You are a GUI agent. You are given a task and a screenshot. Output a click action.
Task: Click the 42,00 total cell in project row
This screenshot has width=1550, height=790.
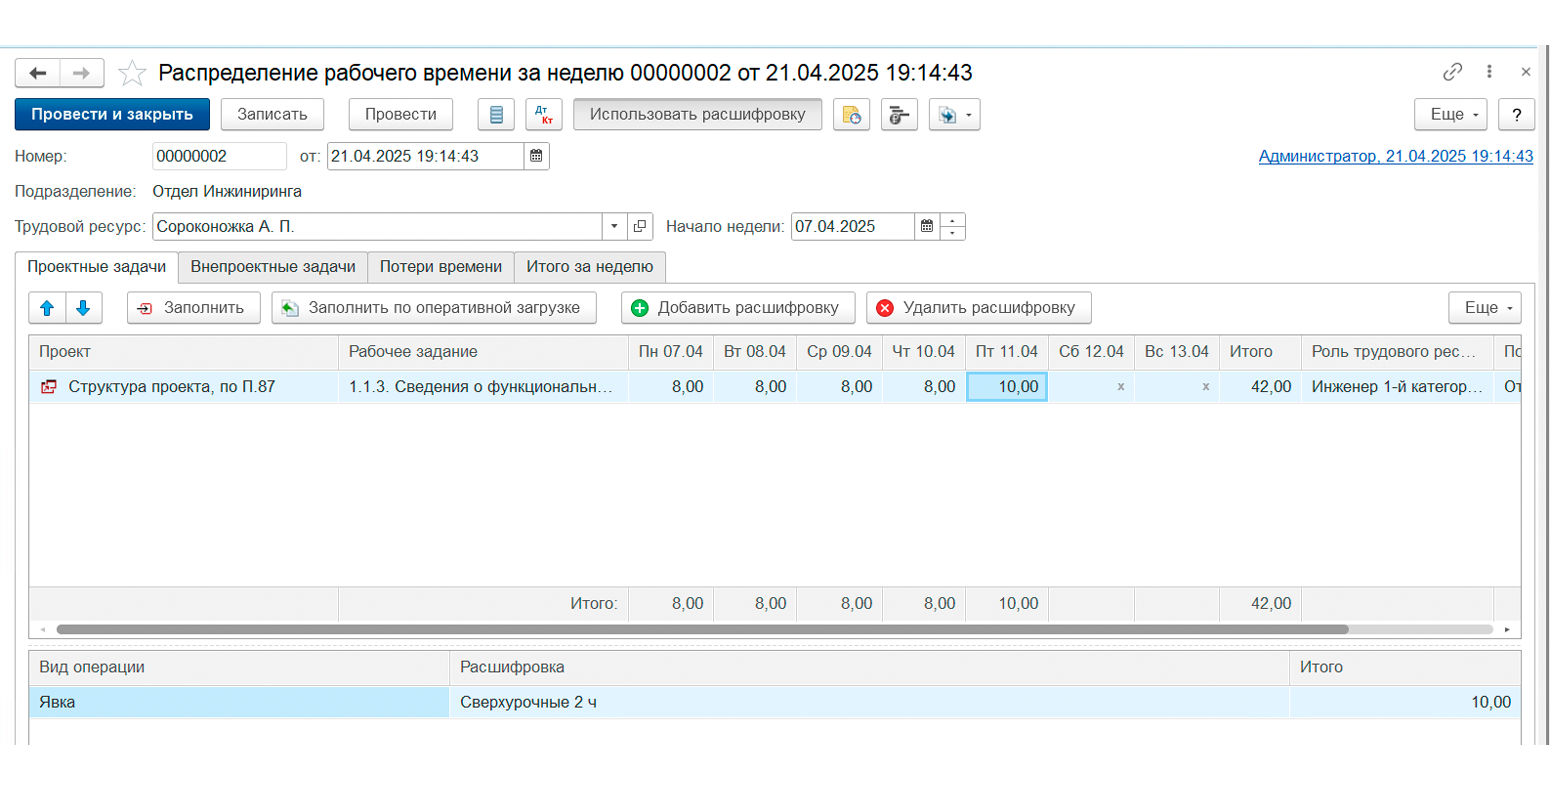(1260, 387)
